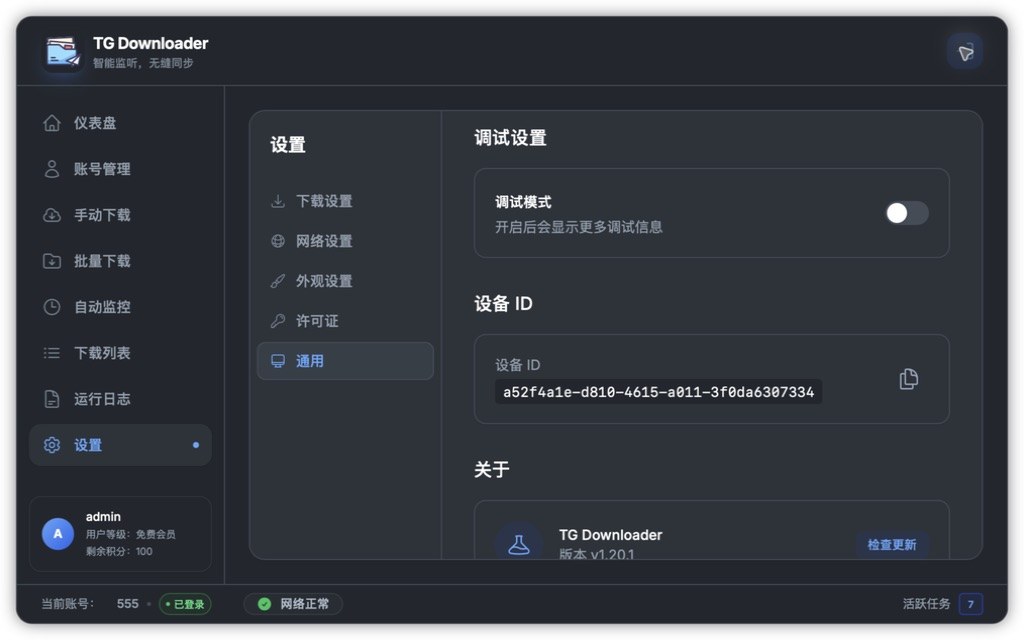Select 设置 in the left sidebar
Viewport: 1024px width, 640px height.
coord(120,445)
